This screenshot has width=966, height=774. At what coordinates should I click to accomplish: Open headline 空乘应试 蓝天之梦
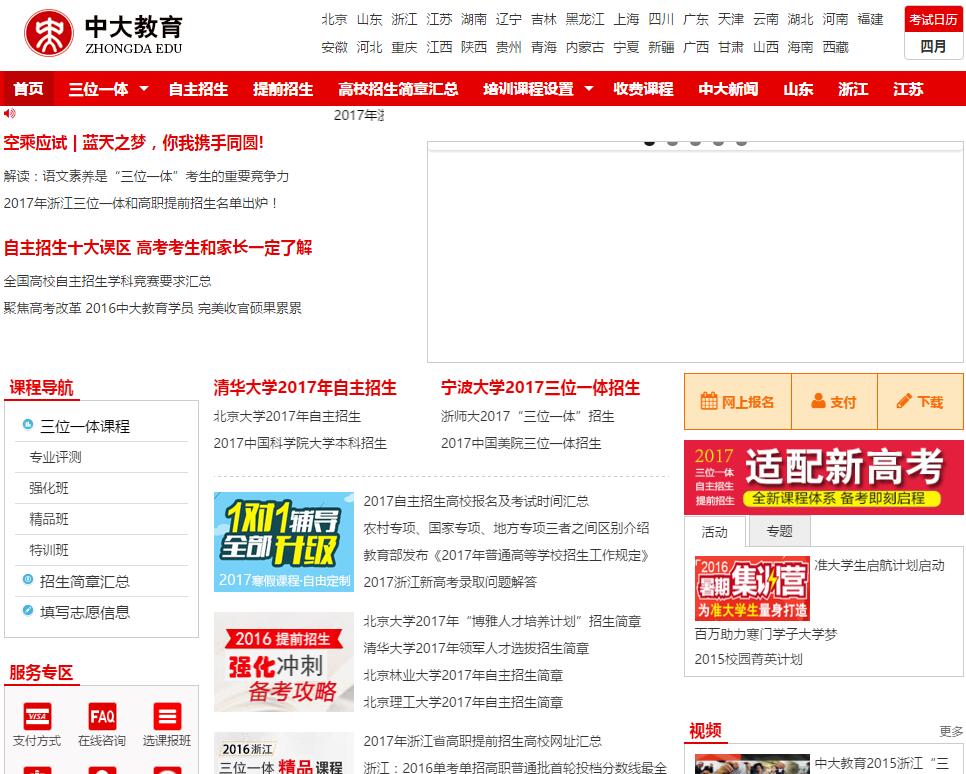point(134,143)
